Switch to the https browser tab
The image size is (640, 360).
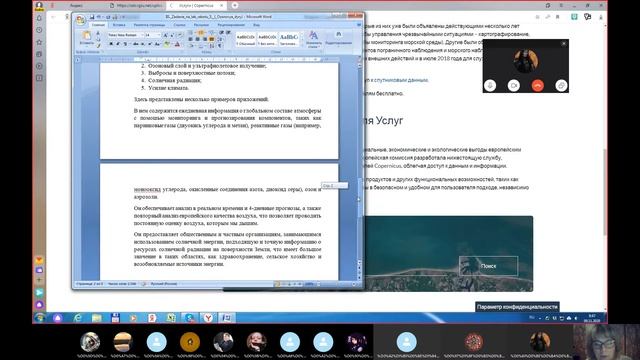coord(137,6)
